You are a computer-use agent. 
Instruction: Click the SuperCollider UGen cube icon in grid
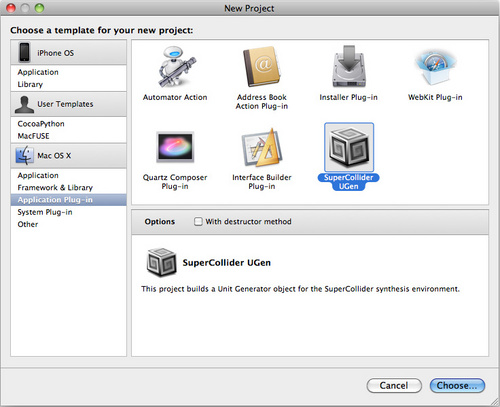click(x=349, y=147)
